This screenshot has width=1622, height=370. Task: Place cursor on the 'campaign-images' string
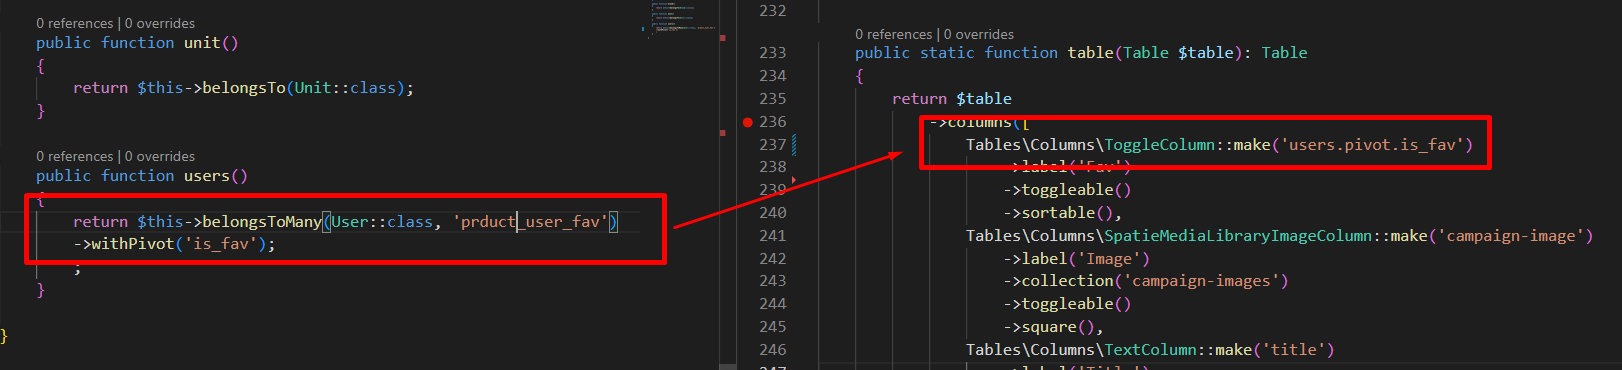coord(1201,281)
